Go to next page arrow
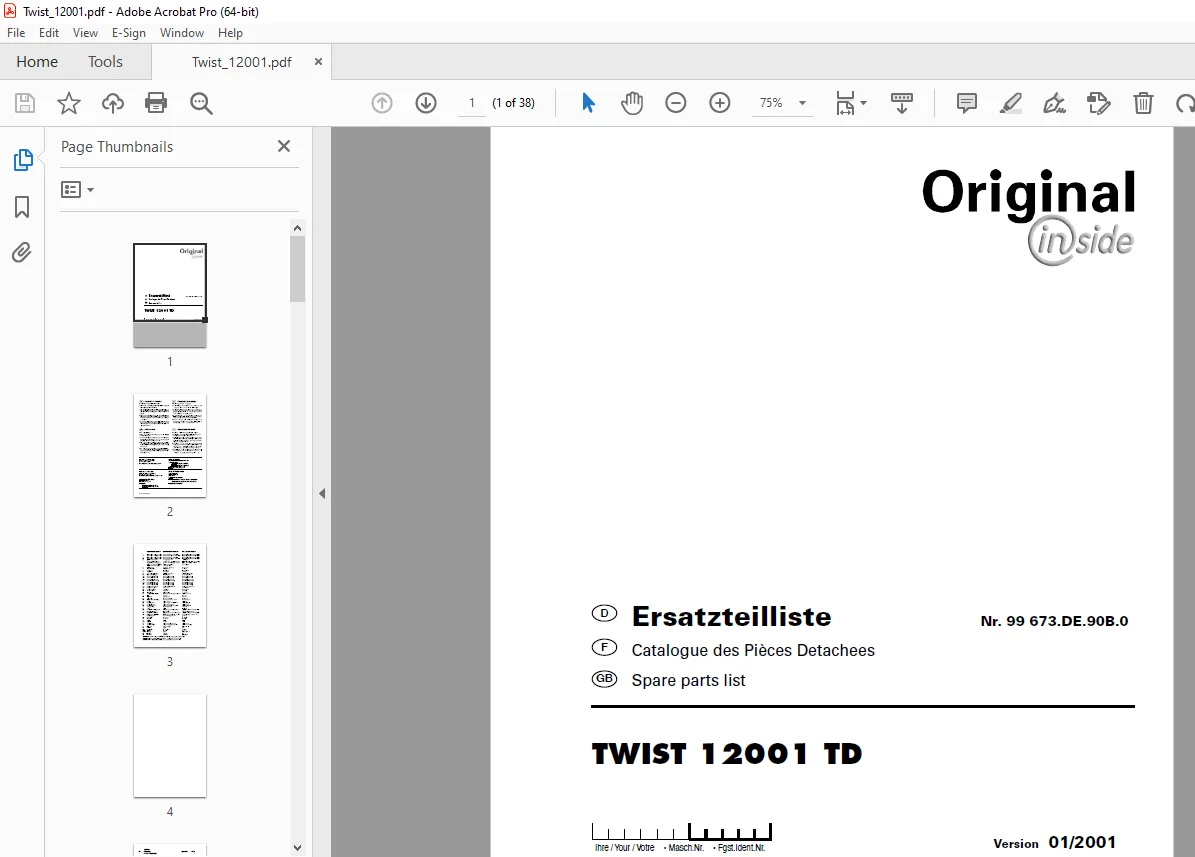Screen dimensions: 1195x857 (x=426, y=103)
